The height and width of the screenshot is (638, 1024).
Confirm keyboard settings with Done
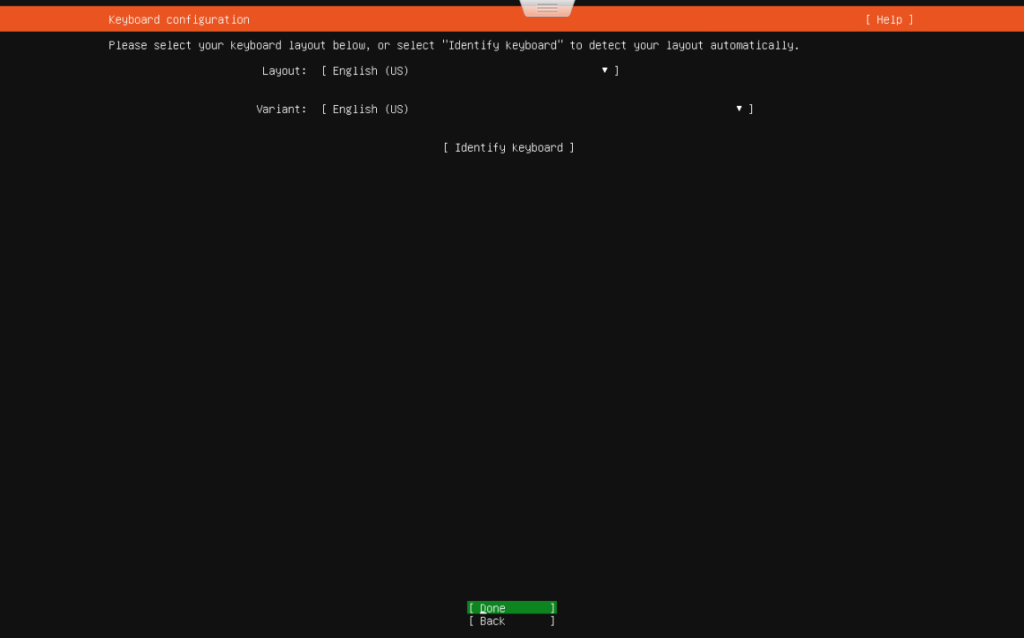pyautogui.click(x=511, y=607)
